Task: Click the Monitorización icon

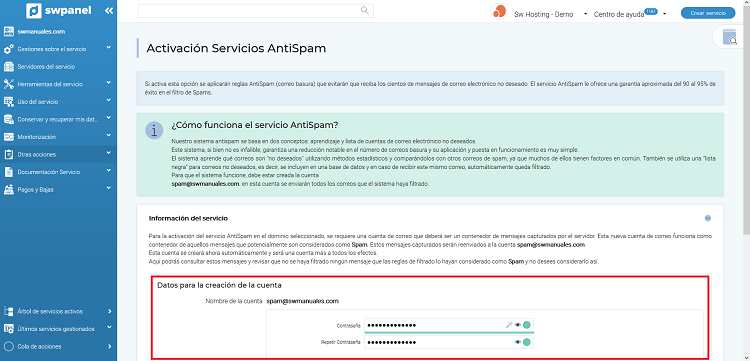Action: tap(9, 137)
